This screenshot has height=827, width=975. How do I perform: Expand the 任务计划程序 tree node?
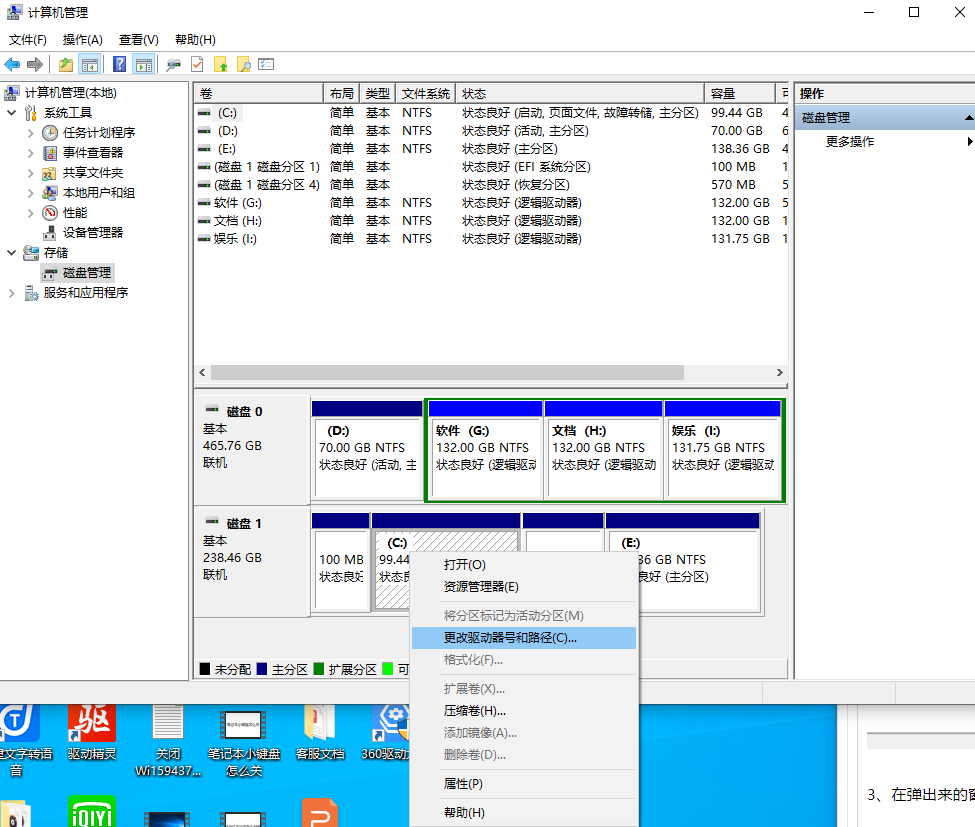(30, 133)
